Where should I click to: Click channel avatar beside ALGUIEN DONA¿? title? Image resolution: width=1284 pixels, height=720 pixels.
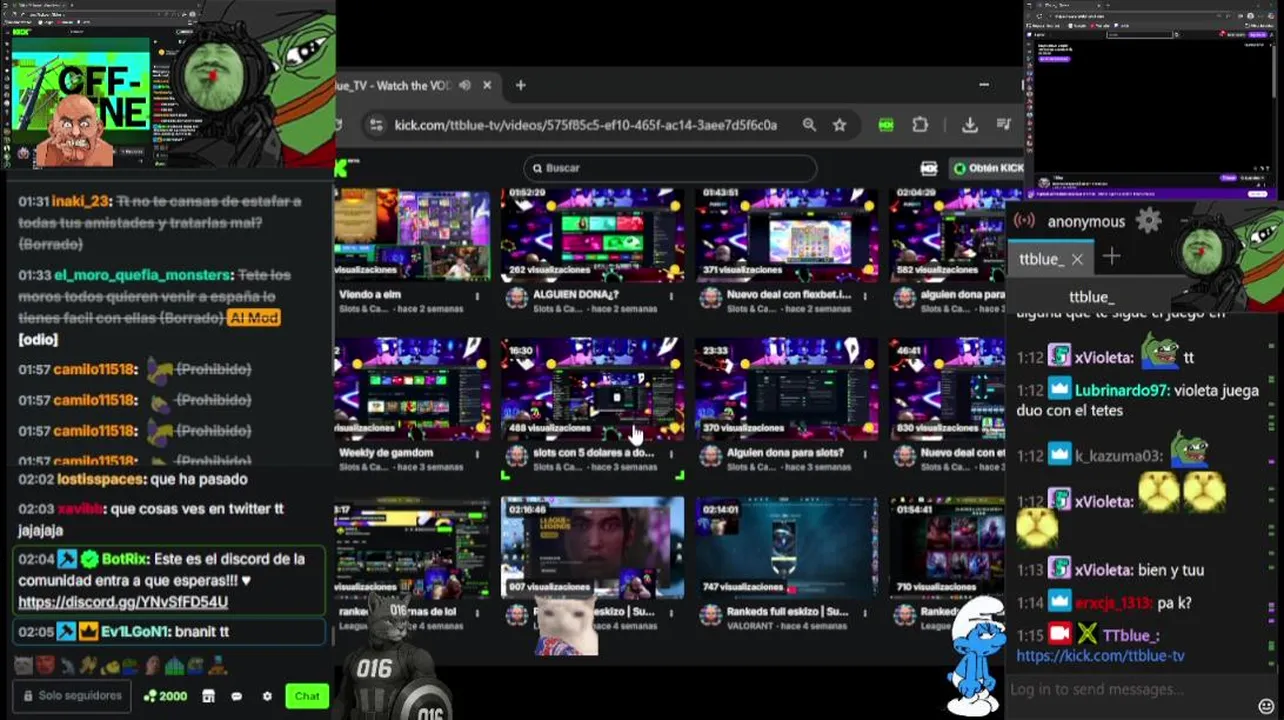(516, 298)
